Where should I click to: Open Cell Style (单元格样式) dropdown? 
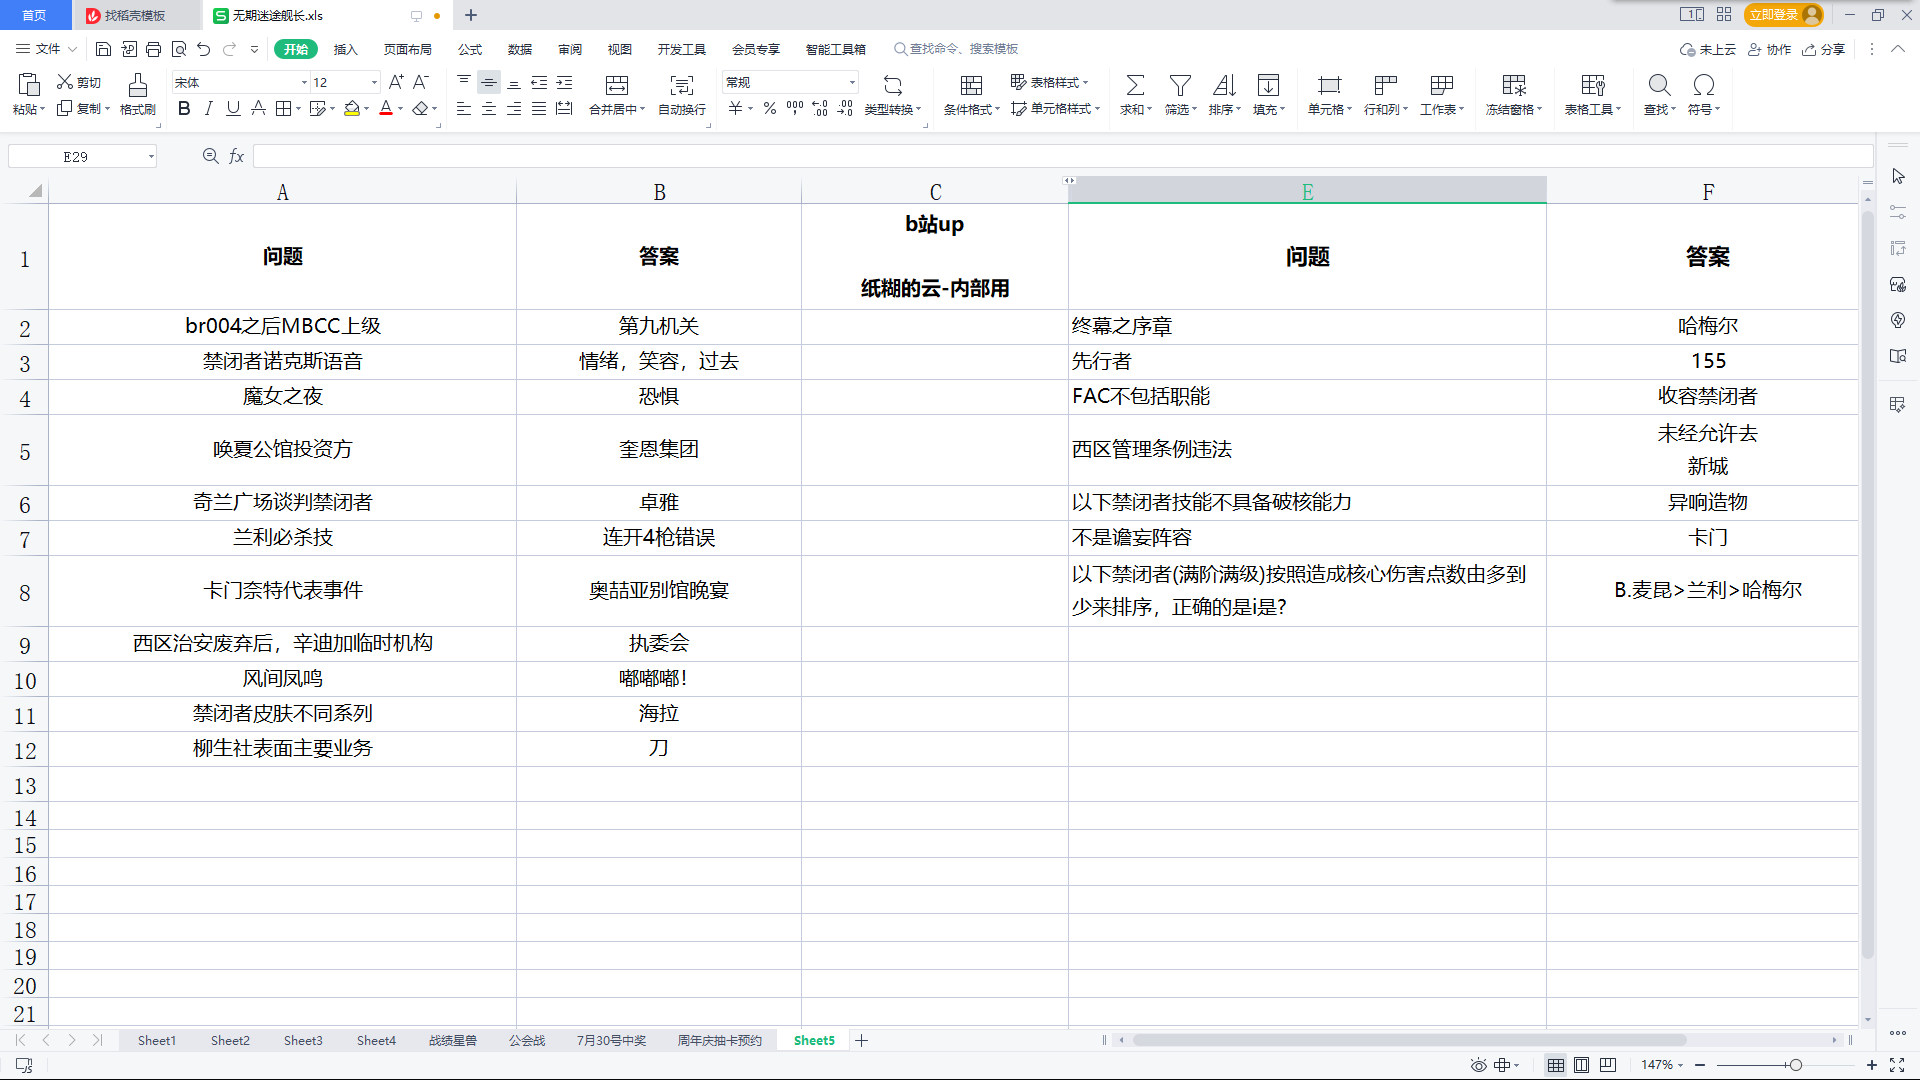(x=1055, y=108)
